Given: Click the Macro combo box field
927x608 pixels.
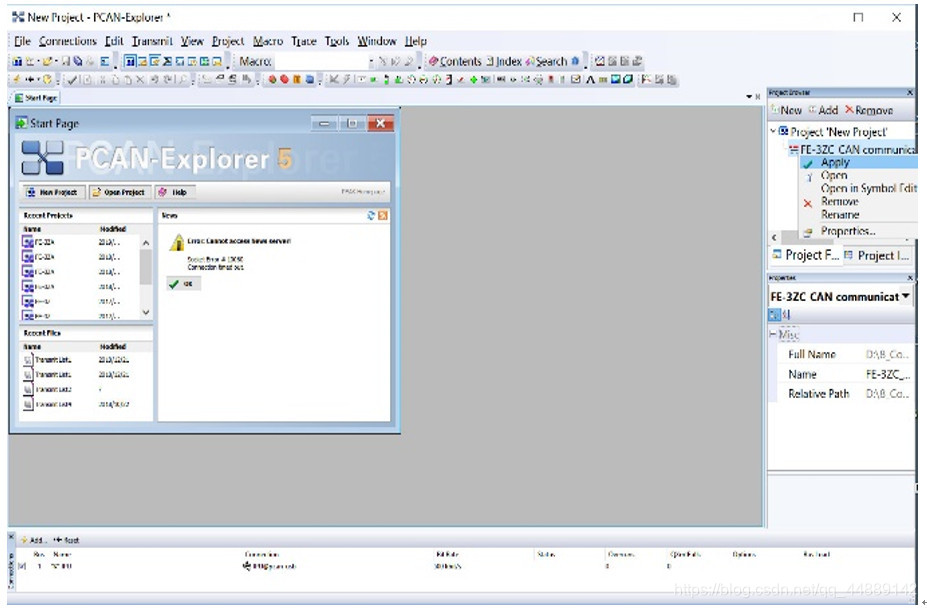Looking at the screenshot, I should click(x=321, y=61).
